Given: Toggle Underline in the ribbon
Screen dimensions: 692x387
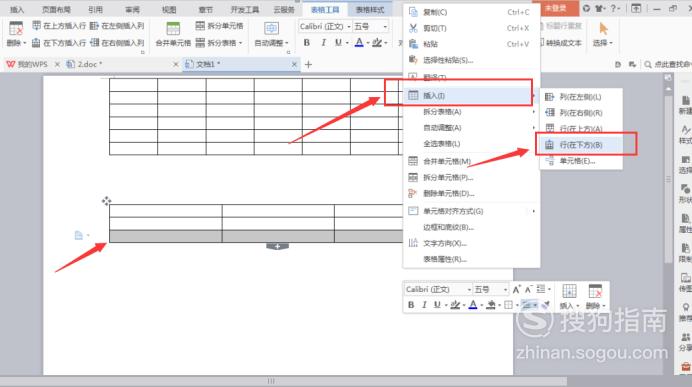Looking at the screenshot, I should click(x=338, y=43).
